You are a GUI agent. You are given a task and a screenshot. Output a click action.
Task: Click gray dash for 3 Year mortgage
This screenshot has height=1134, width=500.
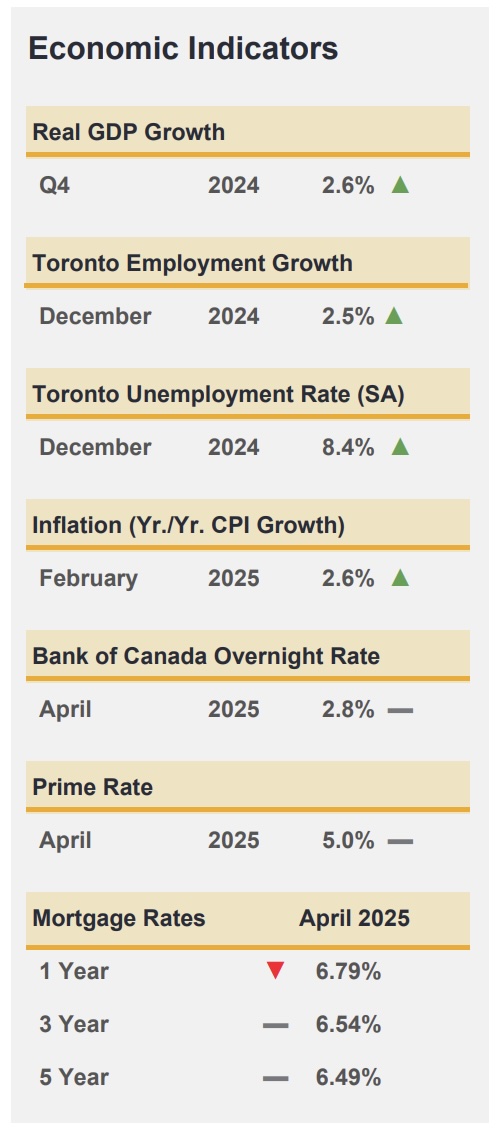(275, 1026)
